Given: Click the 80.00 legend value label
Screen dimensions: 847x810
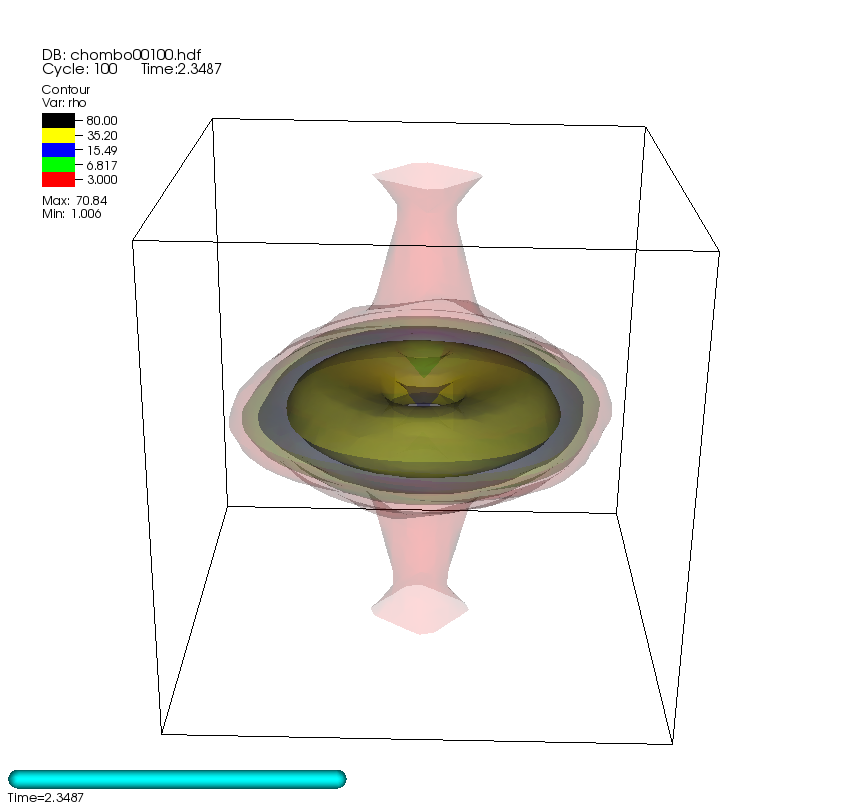Looking at the screenshot, I should click(x=102, y=120).
